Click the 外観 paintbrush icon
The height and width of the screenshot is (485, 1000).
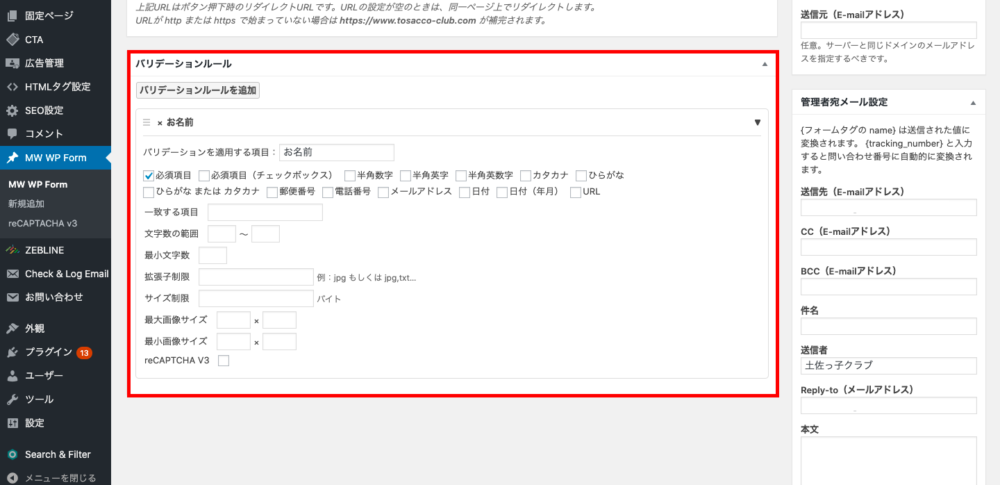click(12, 328)
